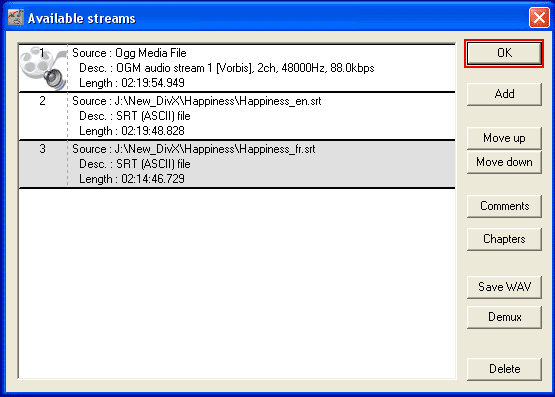
Task: Click the title bar application icon
Action: pos(16,17)
